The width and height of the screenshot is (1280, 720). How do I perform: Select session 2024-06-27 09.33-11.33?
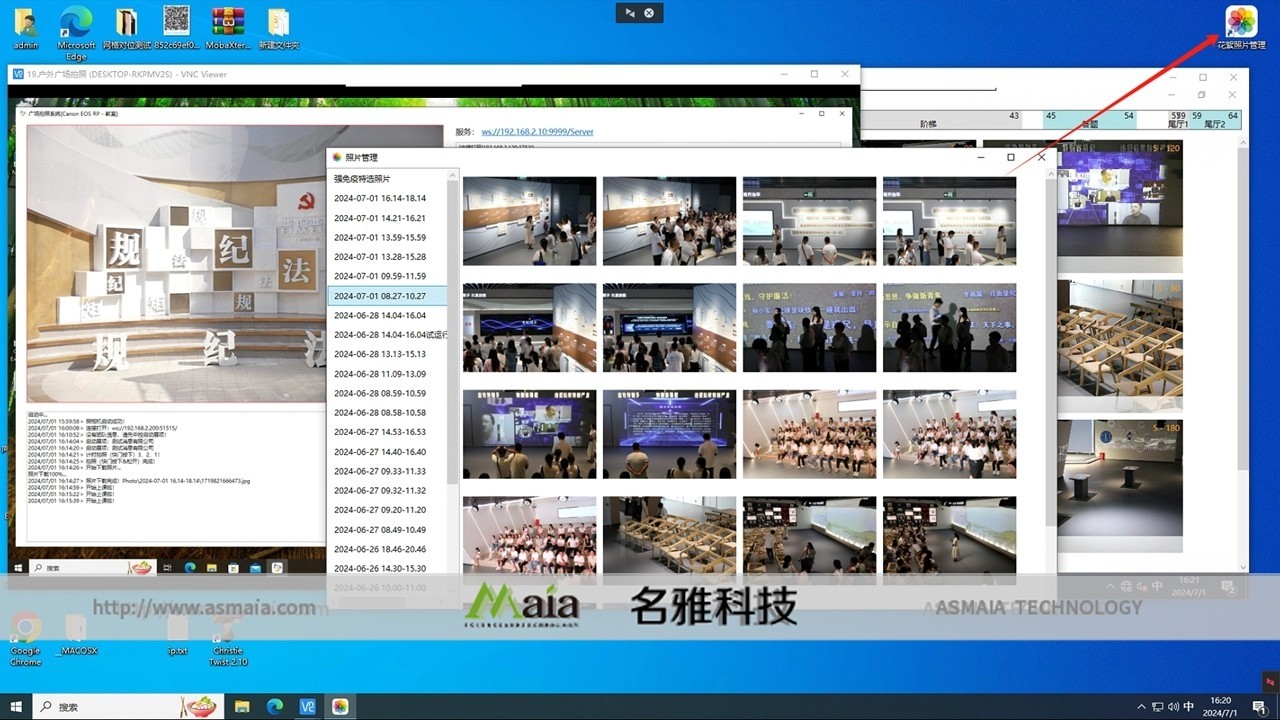click(387, 471)
